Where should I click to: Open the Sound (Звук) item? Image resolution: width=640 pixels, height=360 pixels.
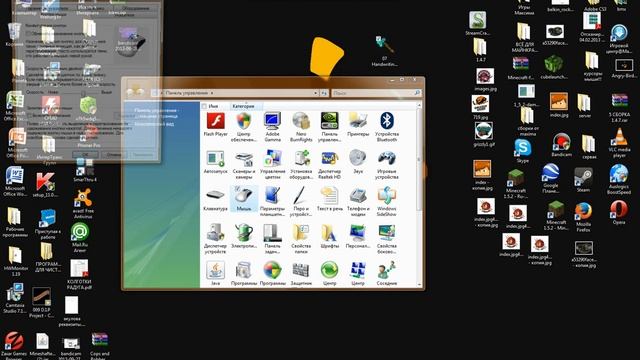click(358, 162)
